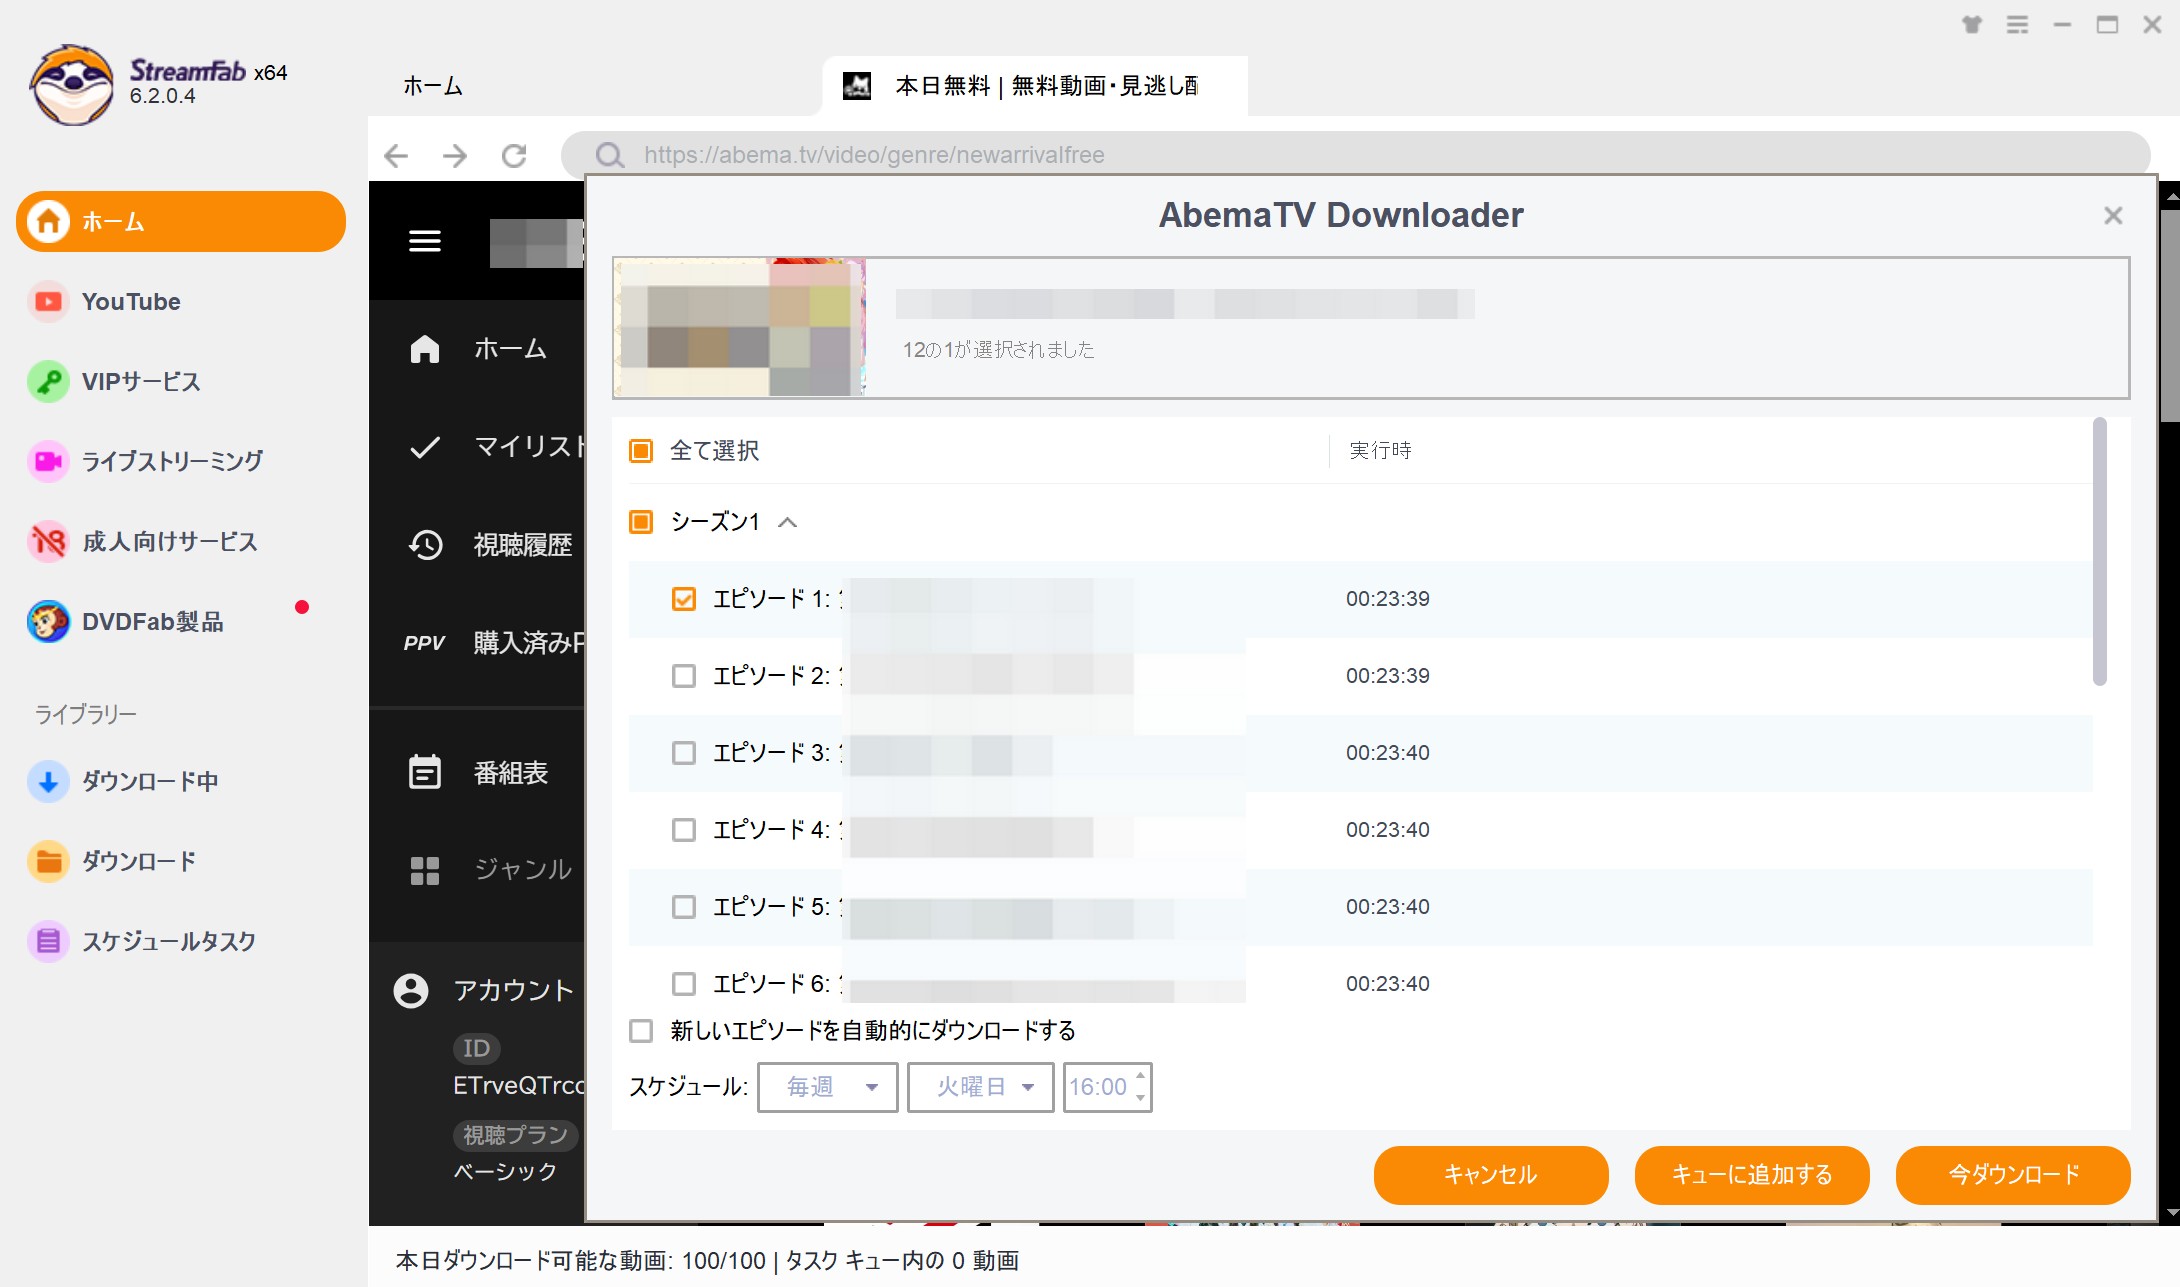
Task: Open the 火曜日 weekday dropdown
Action: (x=981, y=1087)
